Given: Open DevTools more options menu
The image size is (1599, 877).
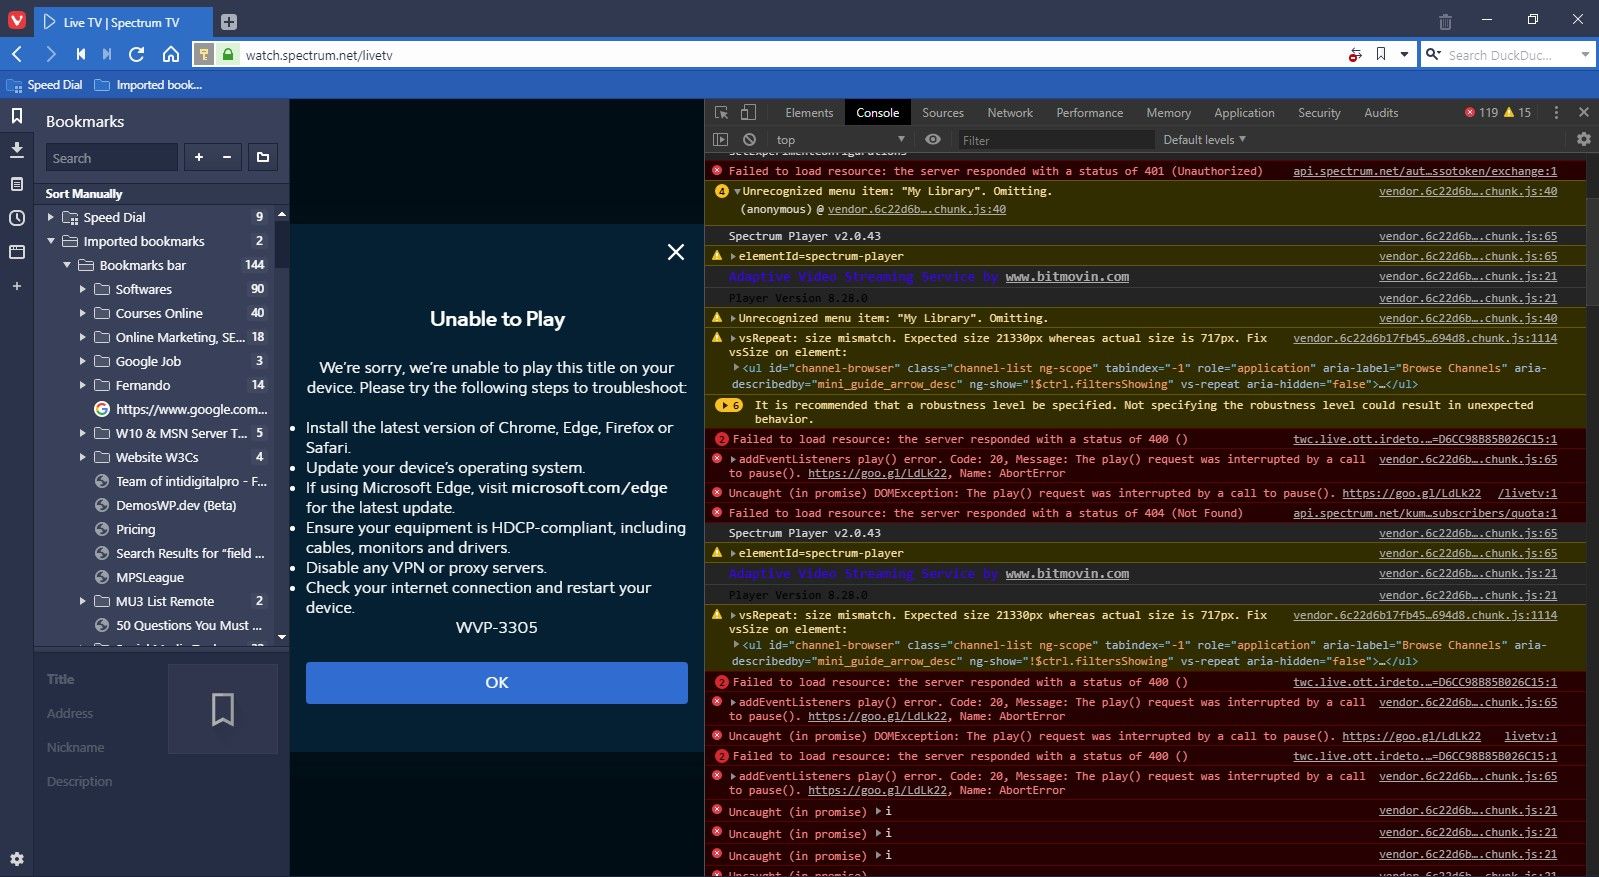Looking at the screenshot, I should [x=1556, y=113].
